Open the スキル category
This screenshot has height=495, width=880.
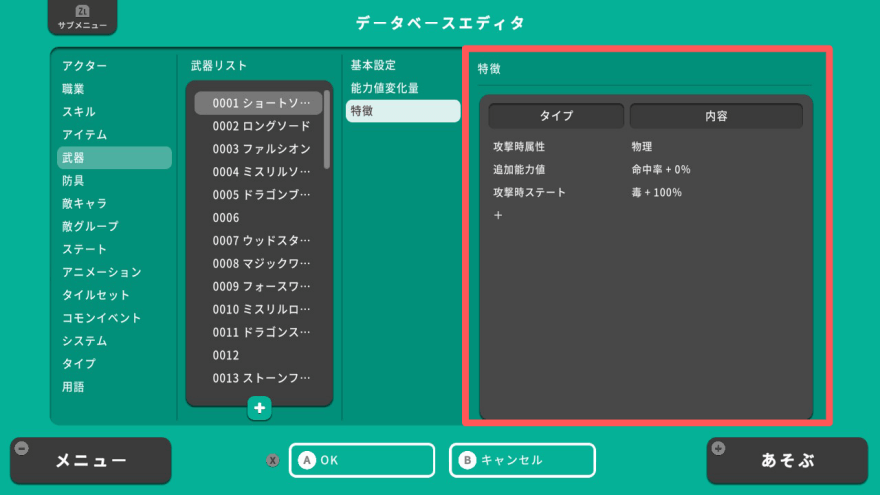pos(79,112)
